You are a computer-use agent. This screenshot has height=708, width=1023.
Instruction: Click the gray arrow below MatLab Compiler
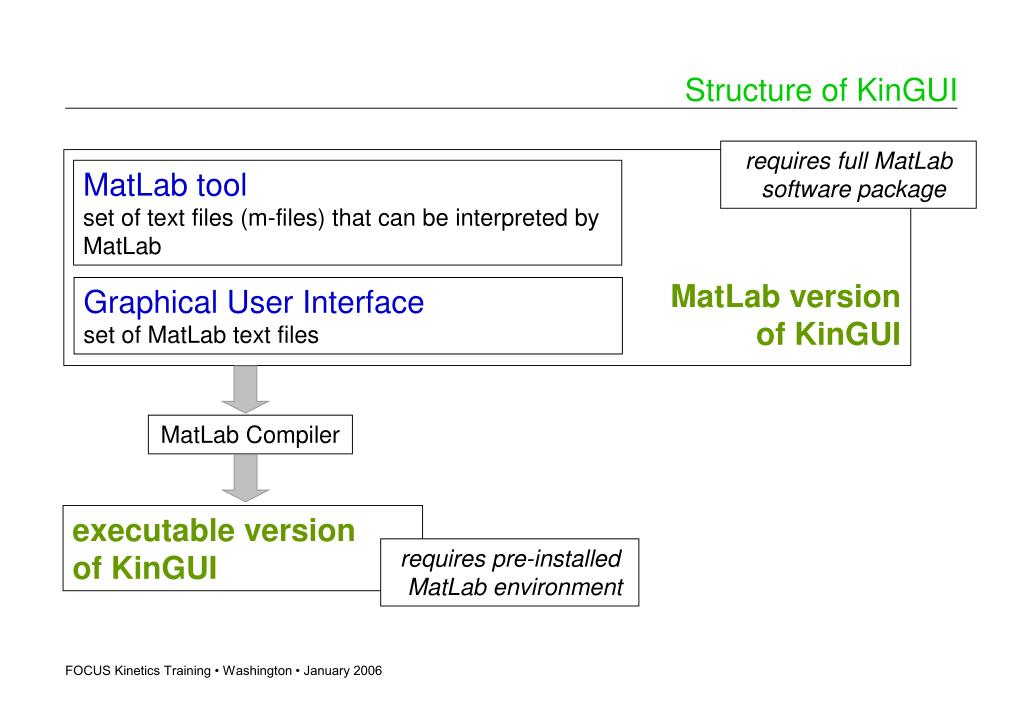(x=245, y=478)
